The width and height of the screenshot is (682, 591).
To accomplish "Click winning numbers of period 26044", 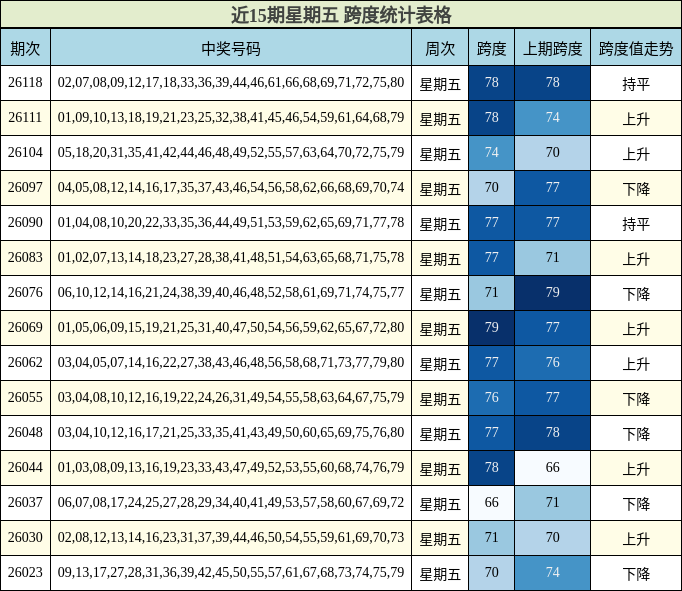I will 231,467.
